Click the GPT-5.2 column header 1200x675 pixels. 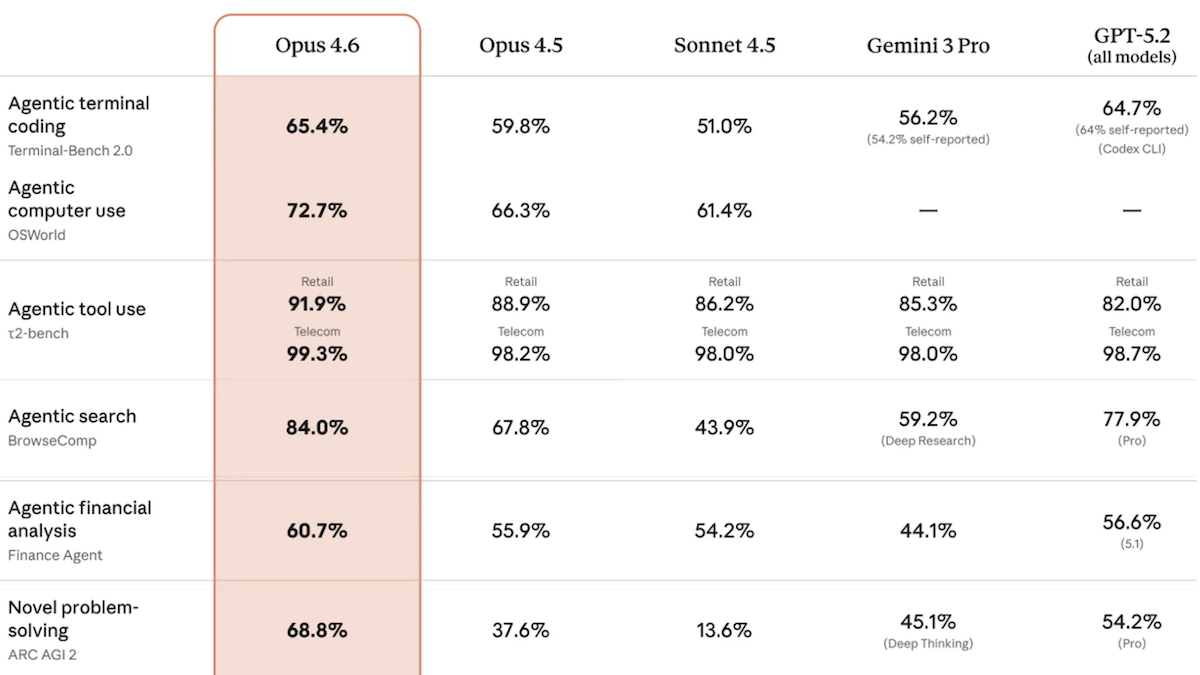tap(1131, 37)
